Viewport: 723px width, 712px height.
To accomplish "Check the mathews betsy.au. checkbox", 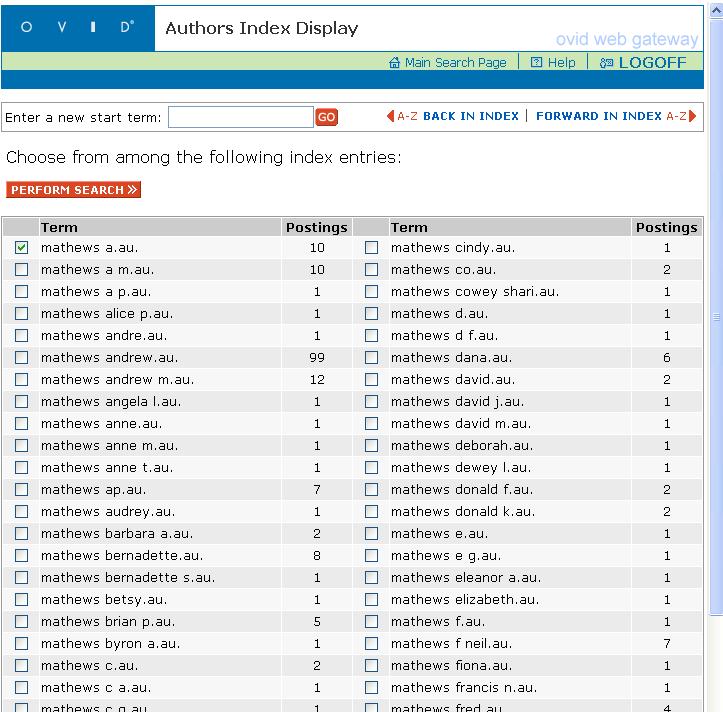I will (21, 599).
